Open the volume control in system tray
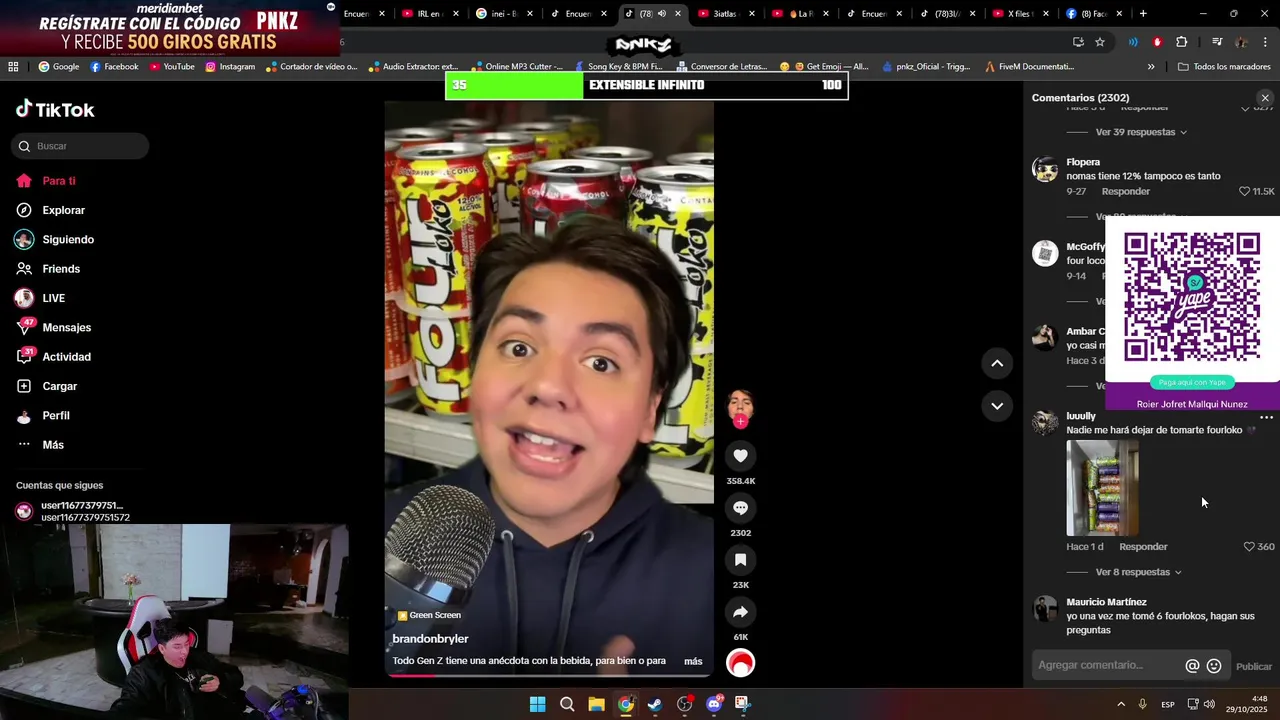Image resolution: width=1280 pixels, height=720 pixels. 1209,705
